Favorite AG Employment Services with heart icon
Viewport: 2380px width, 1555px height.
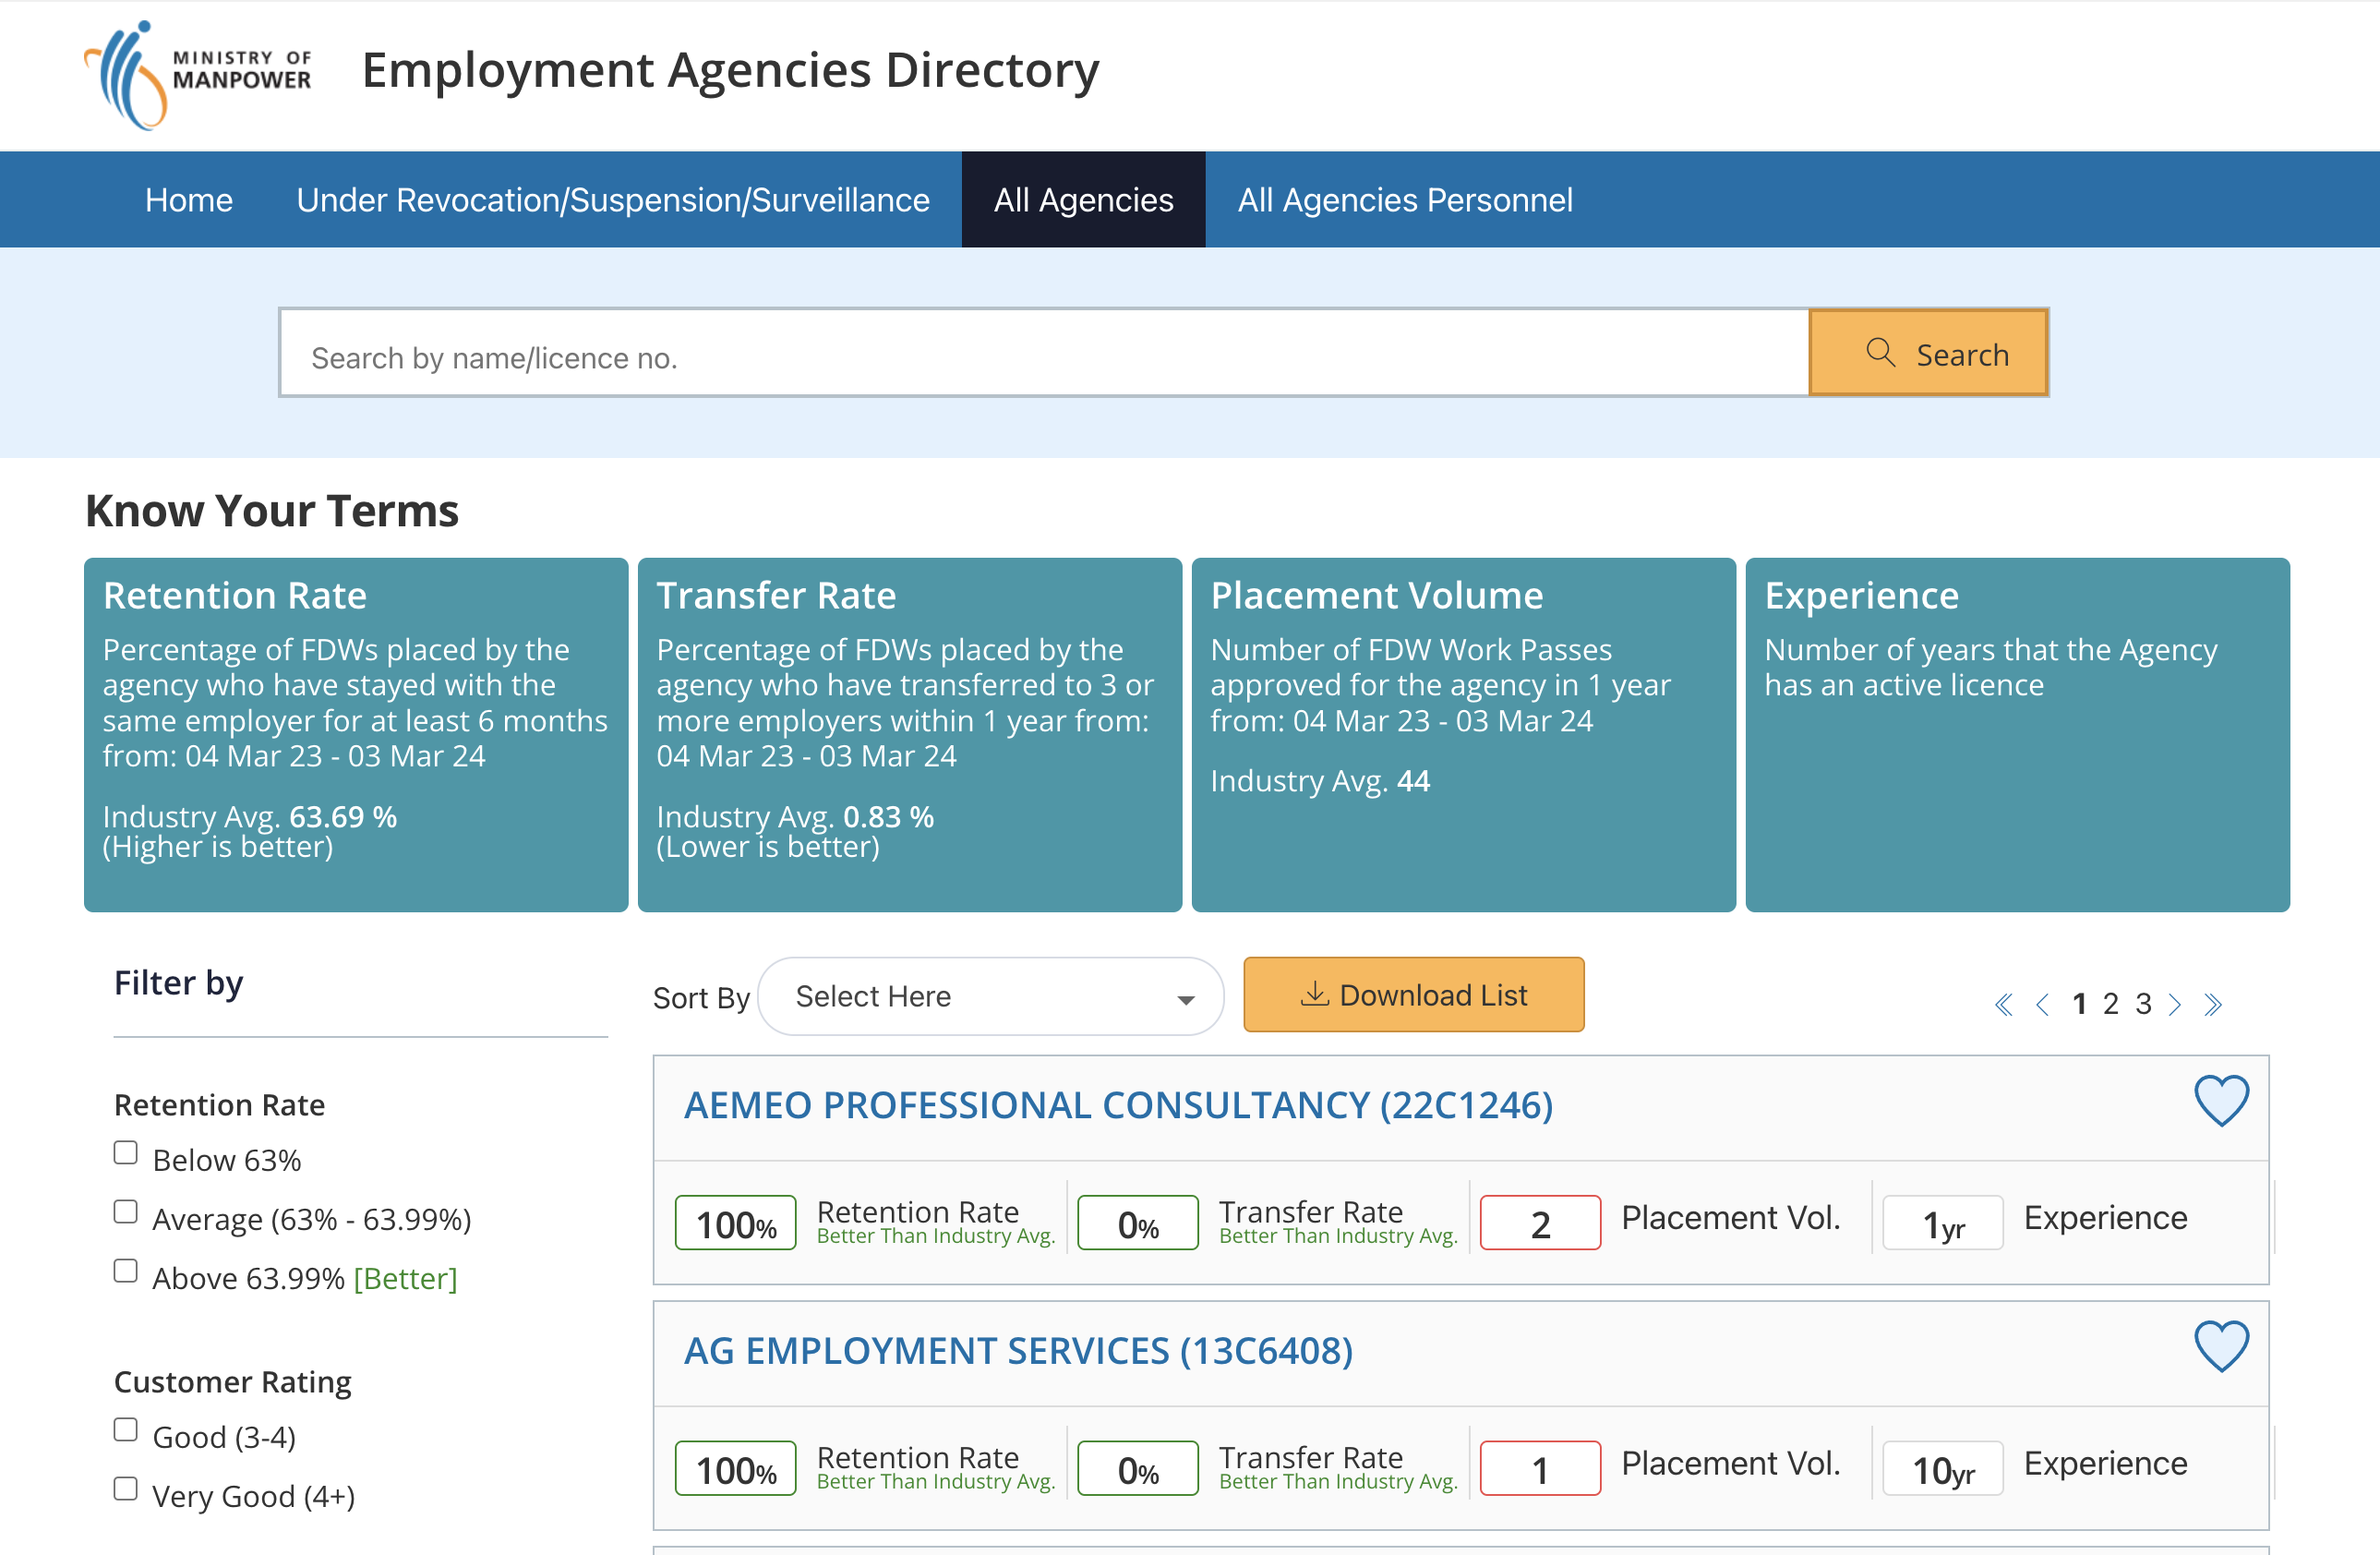point(2221,1346)
